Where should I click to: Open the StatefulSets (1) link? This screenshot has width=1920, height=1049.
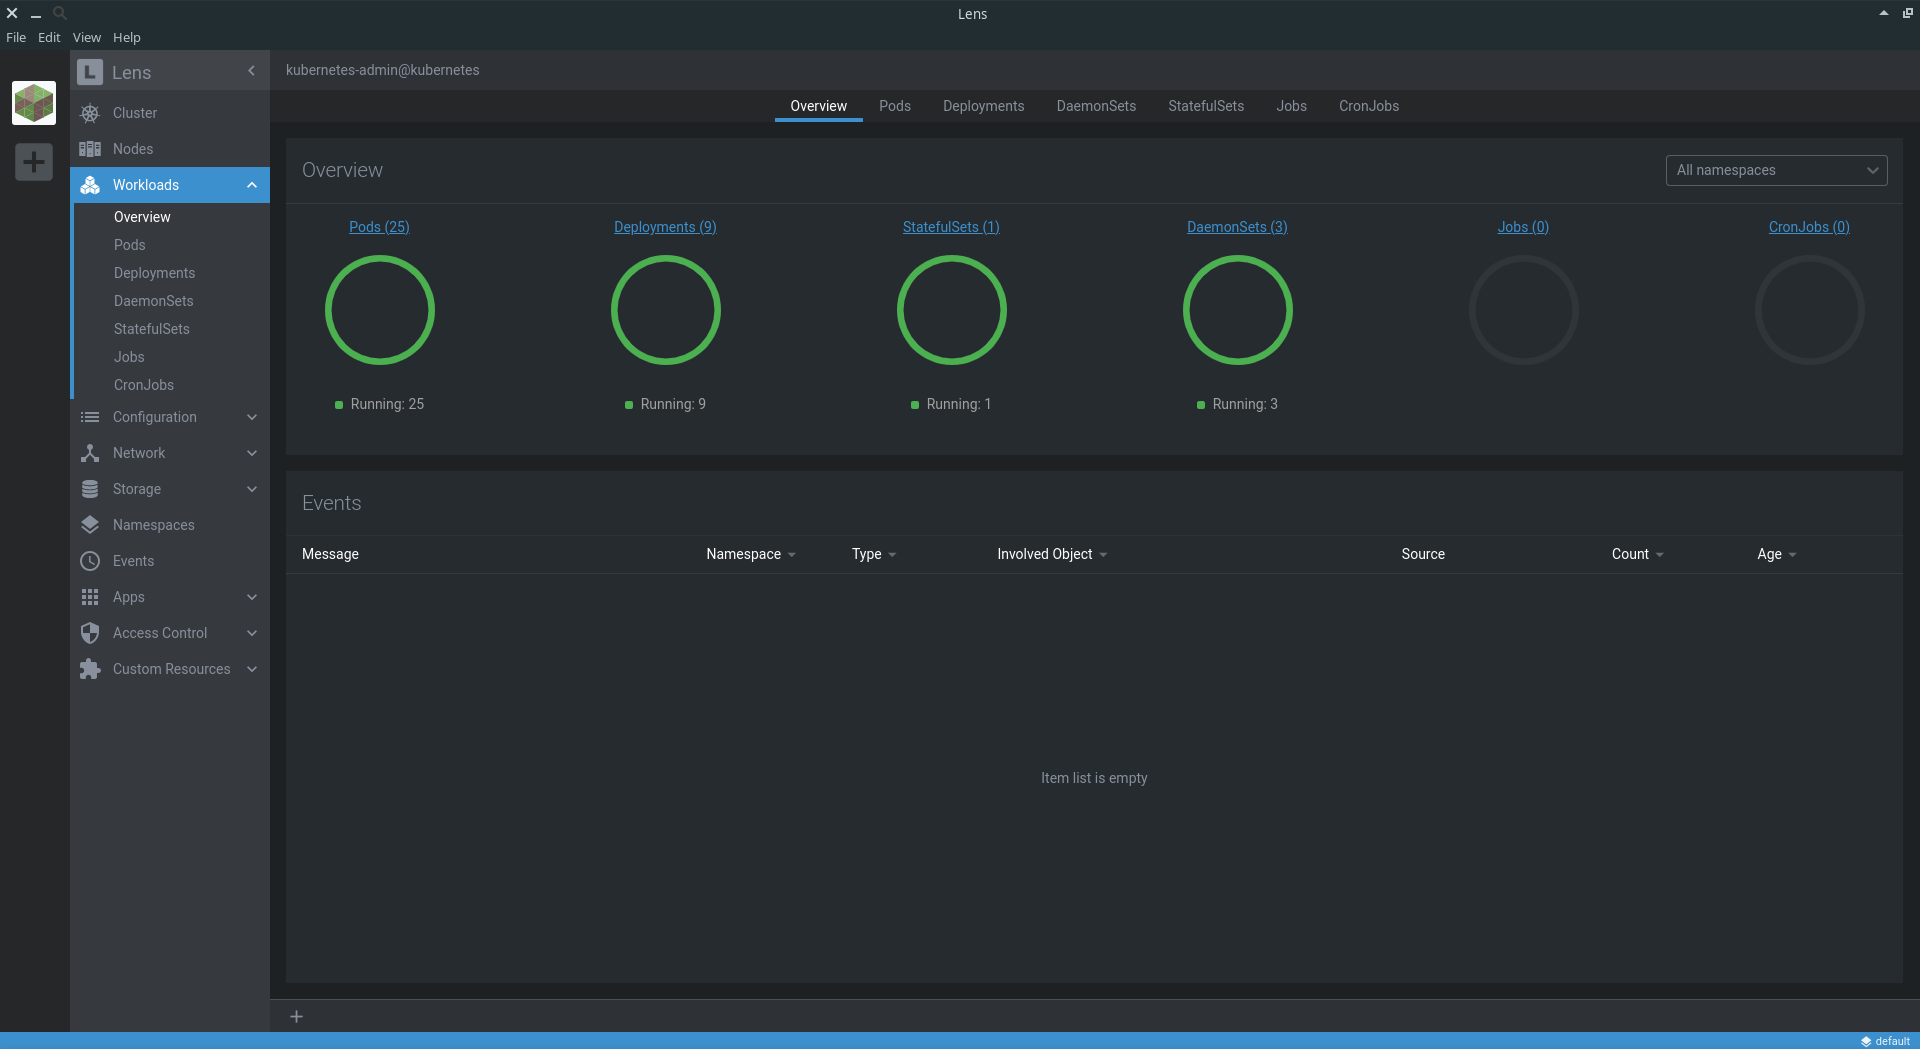pos(951,227)
